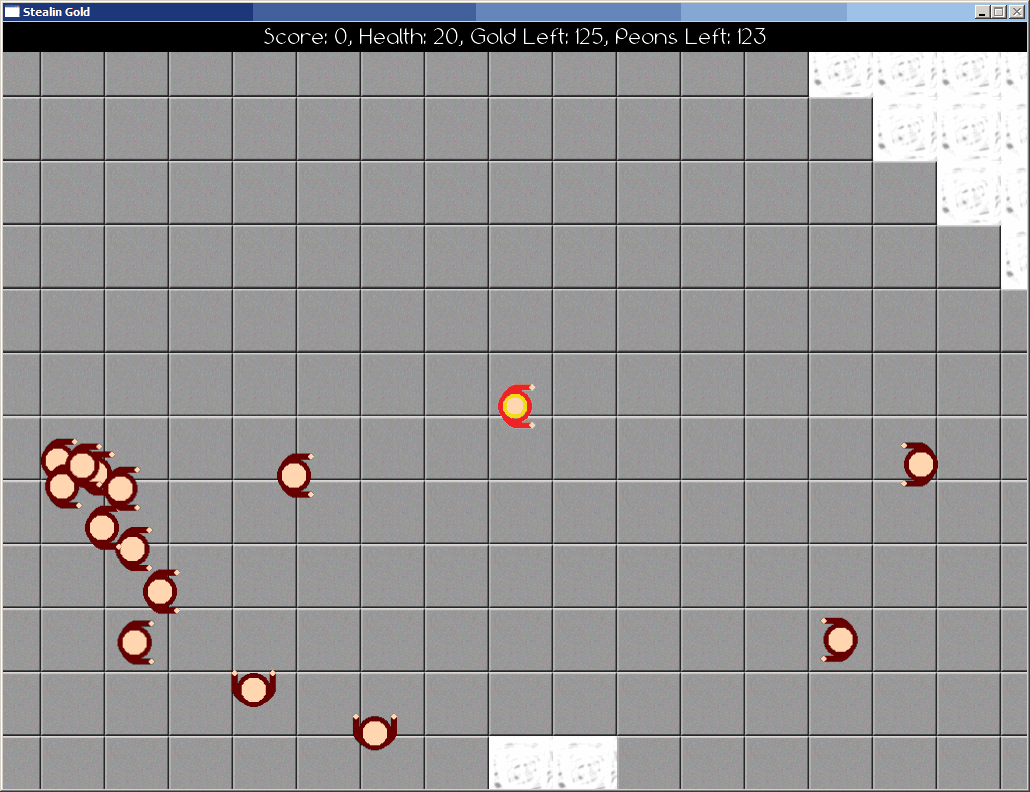Image resolution: width=1030 pixels, height=792 pixels.
Task: Target the rightmost peon on the map
Action: 920,465
